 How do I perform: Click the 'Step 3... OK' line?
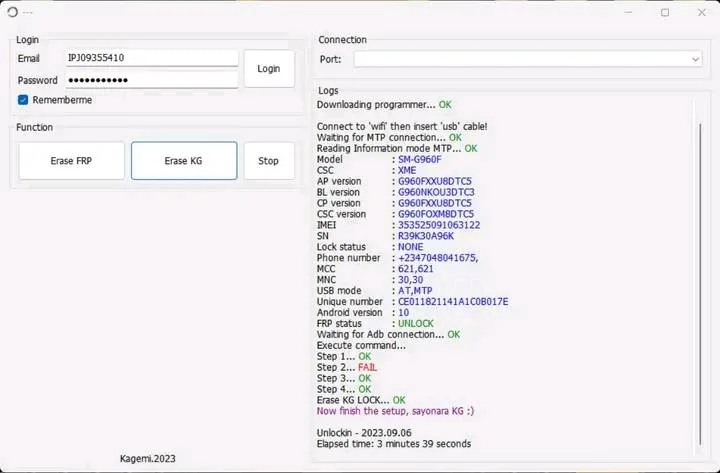[344, 378]
